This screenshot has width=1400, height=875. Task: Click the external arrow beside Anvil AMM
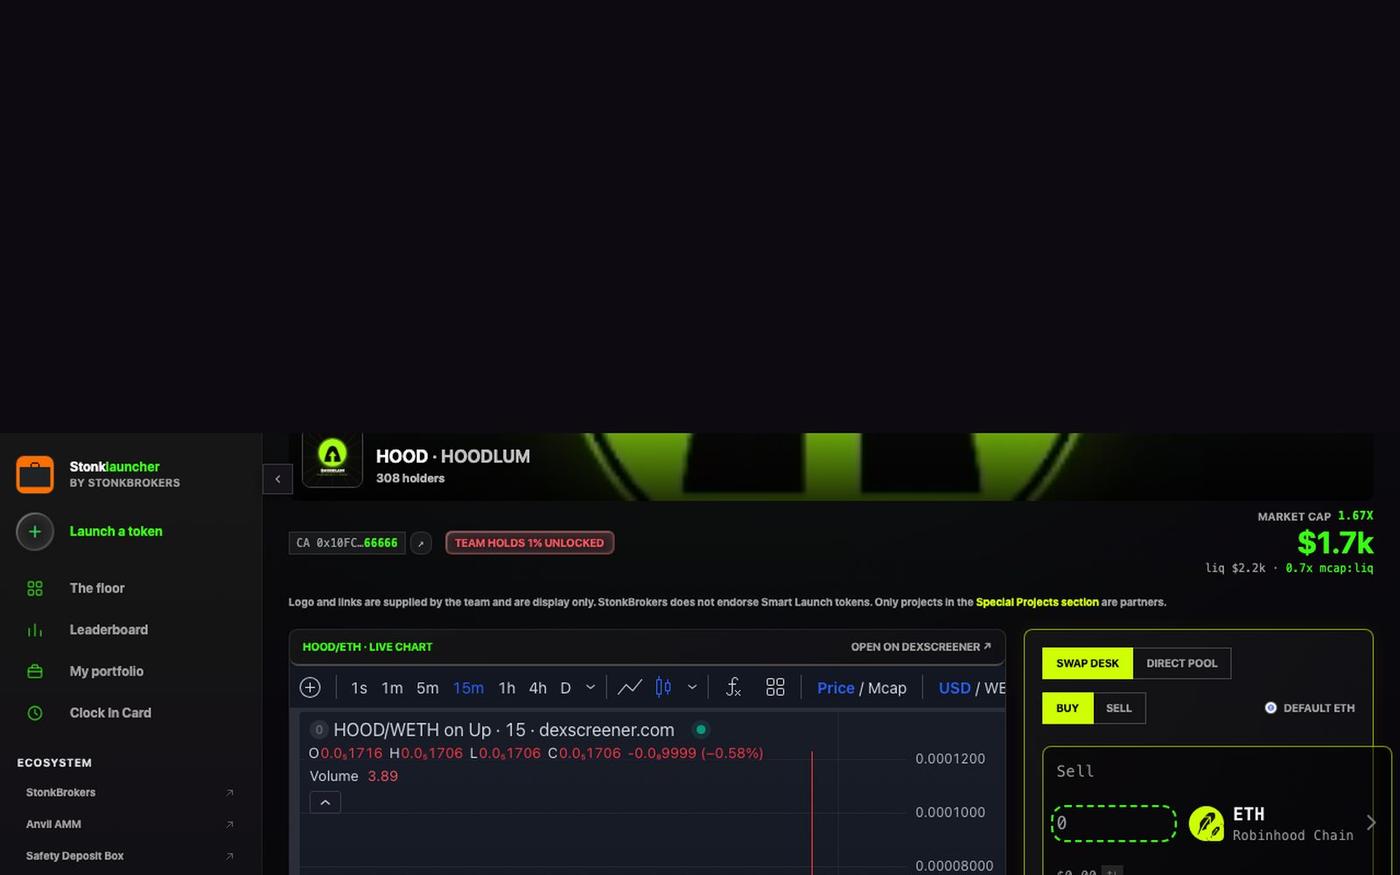[x=229, y=825]
